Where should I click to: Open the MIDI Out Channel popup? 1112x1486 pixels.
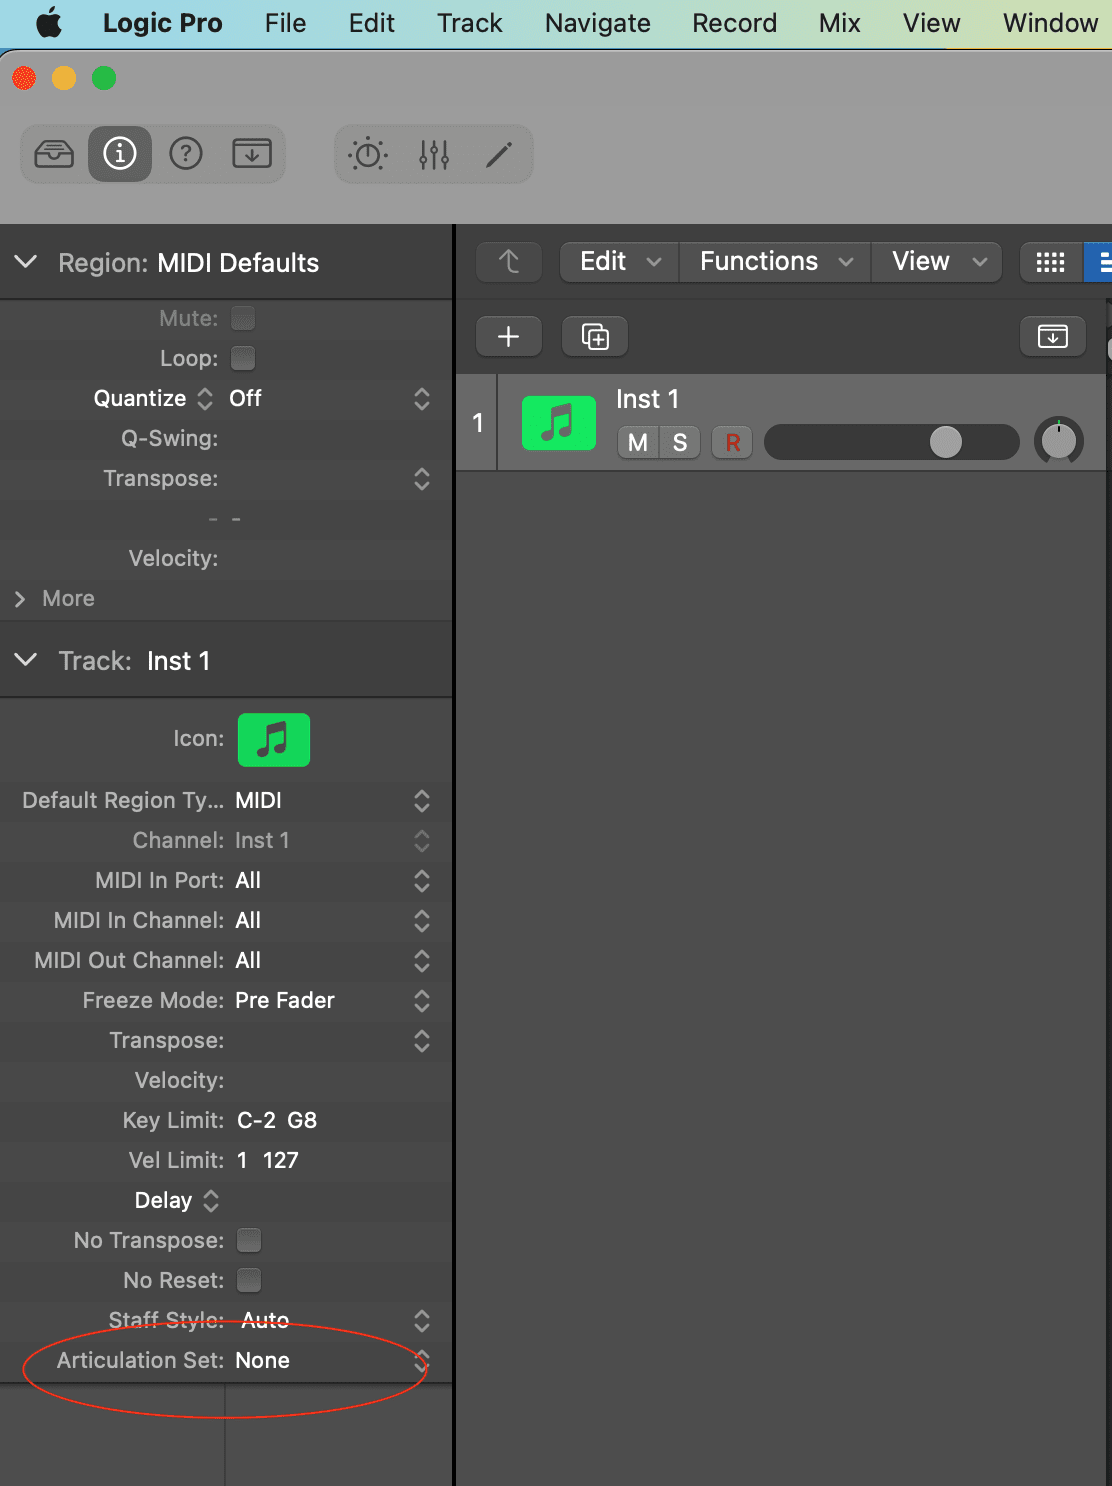[333, 960]
